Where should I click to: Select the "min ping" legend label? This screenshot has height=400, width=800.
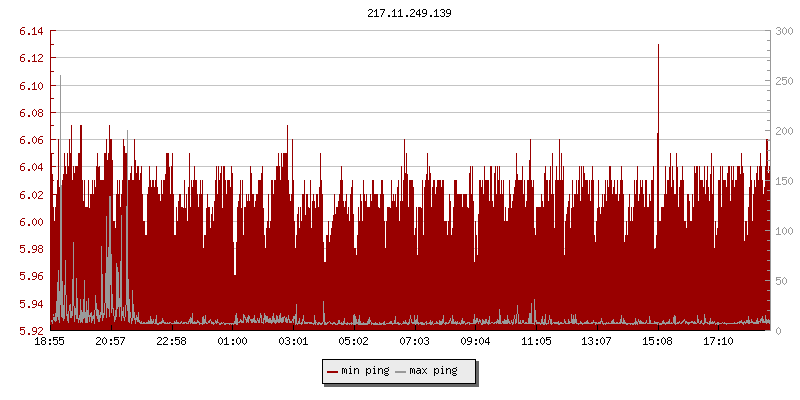pyautogui.click(x=365, y=371)
